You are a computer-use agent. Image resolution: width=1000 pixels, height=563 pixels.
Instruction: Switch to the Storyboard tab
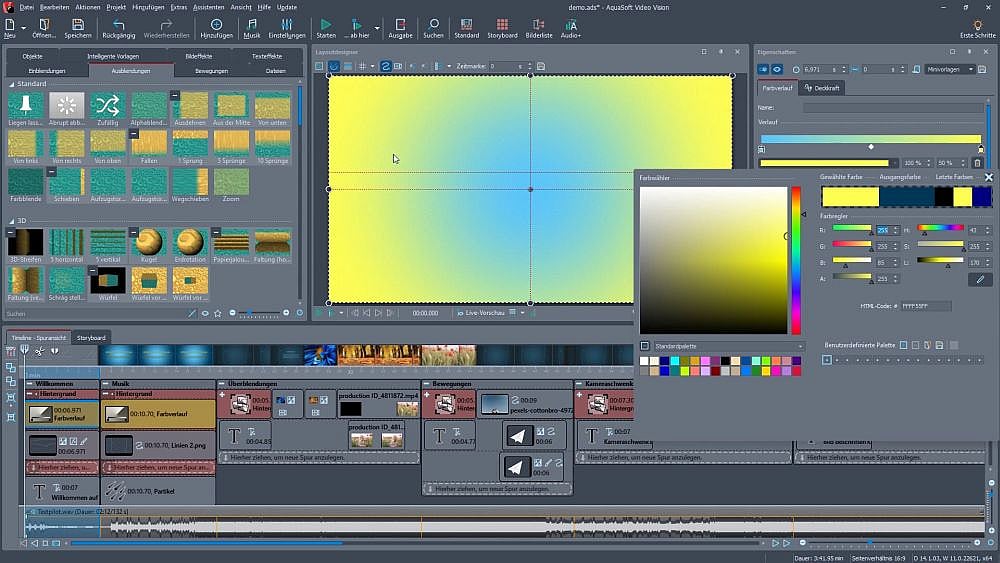(91, 338)
